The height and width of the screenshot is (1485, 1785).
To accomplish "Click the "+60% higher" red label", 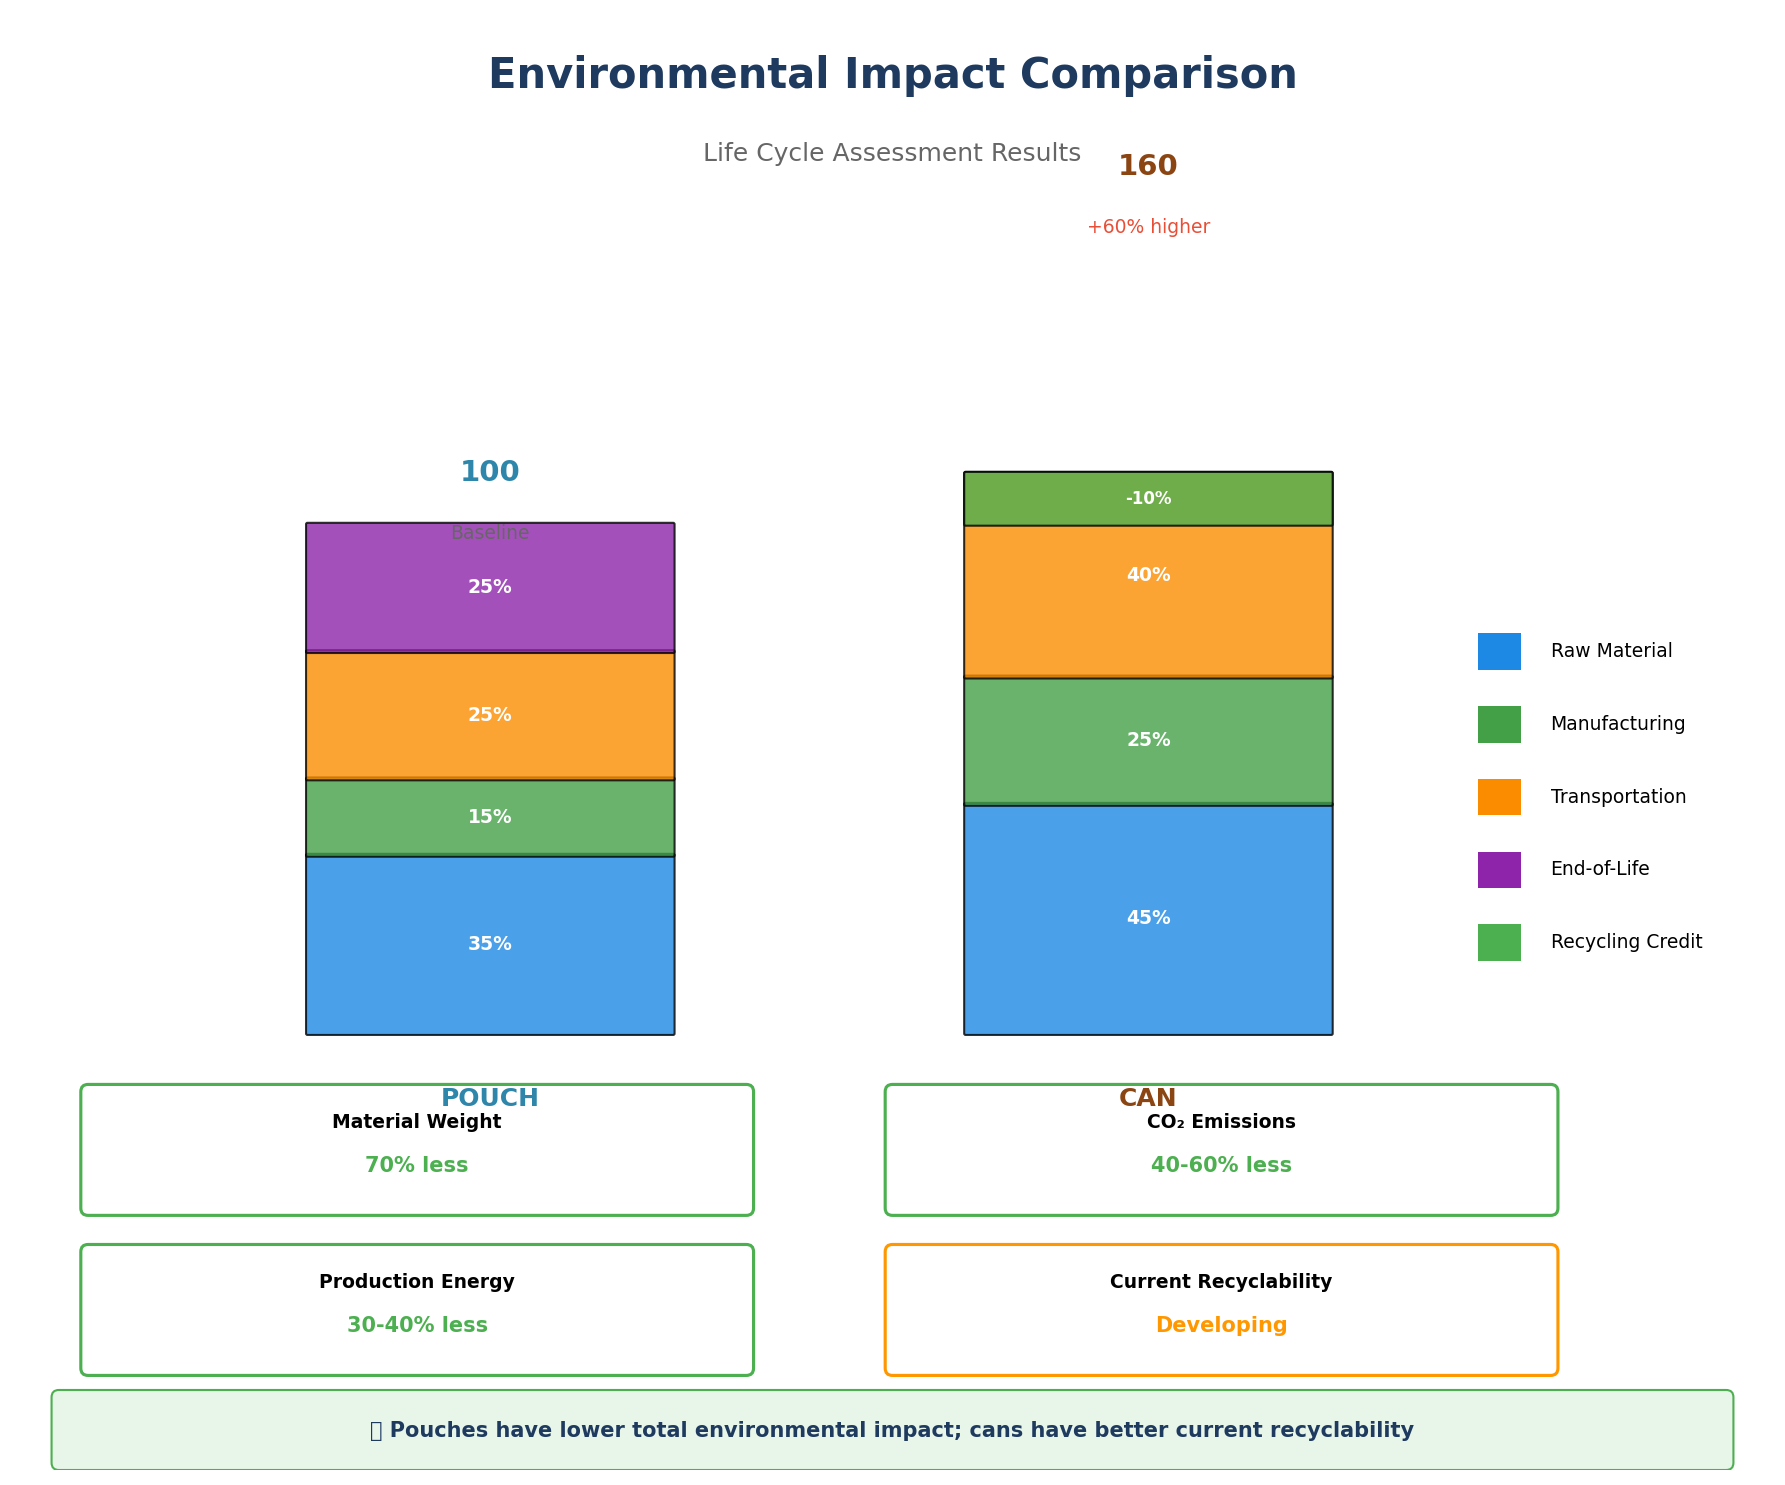I will pyautogui.click(x=1148, y=227).
